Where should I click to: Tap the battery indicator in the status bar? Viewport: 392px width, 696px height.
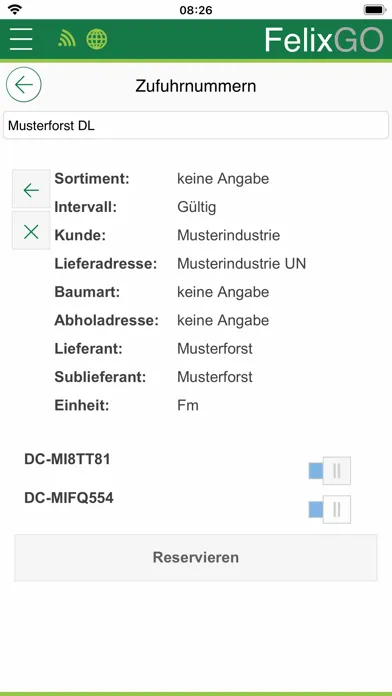[374, 9]
